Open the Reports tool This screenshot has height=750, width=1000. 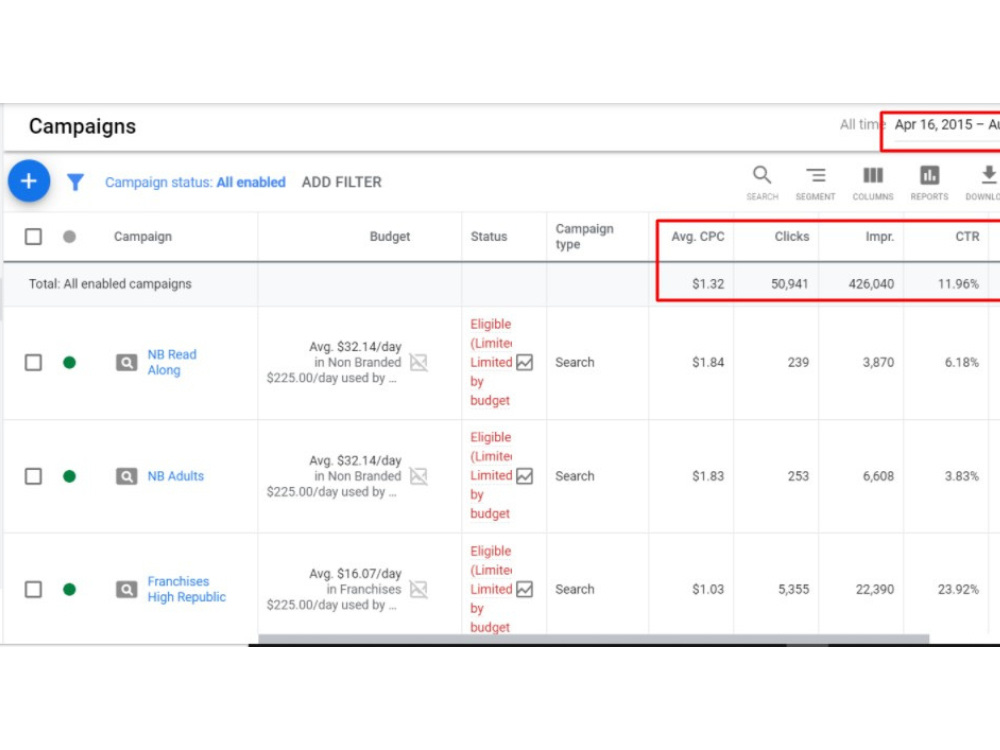click(x=929, y=182)
